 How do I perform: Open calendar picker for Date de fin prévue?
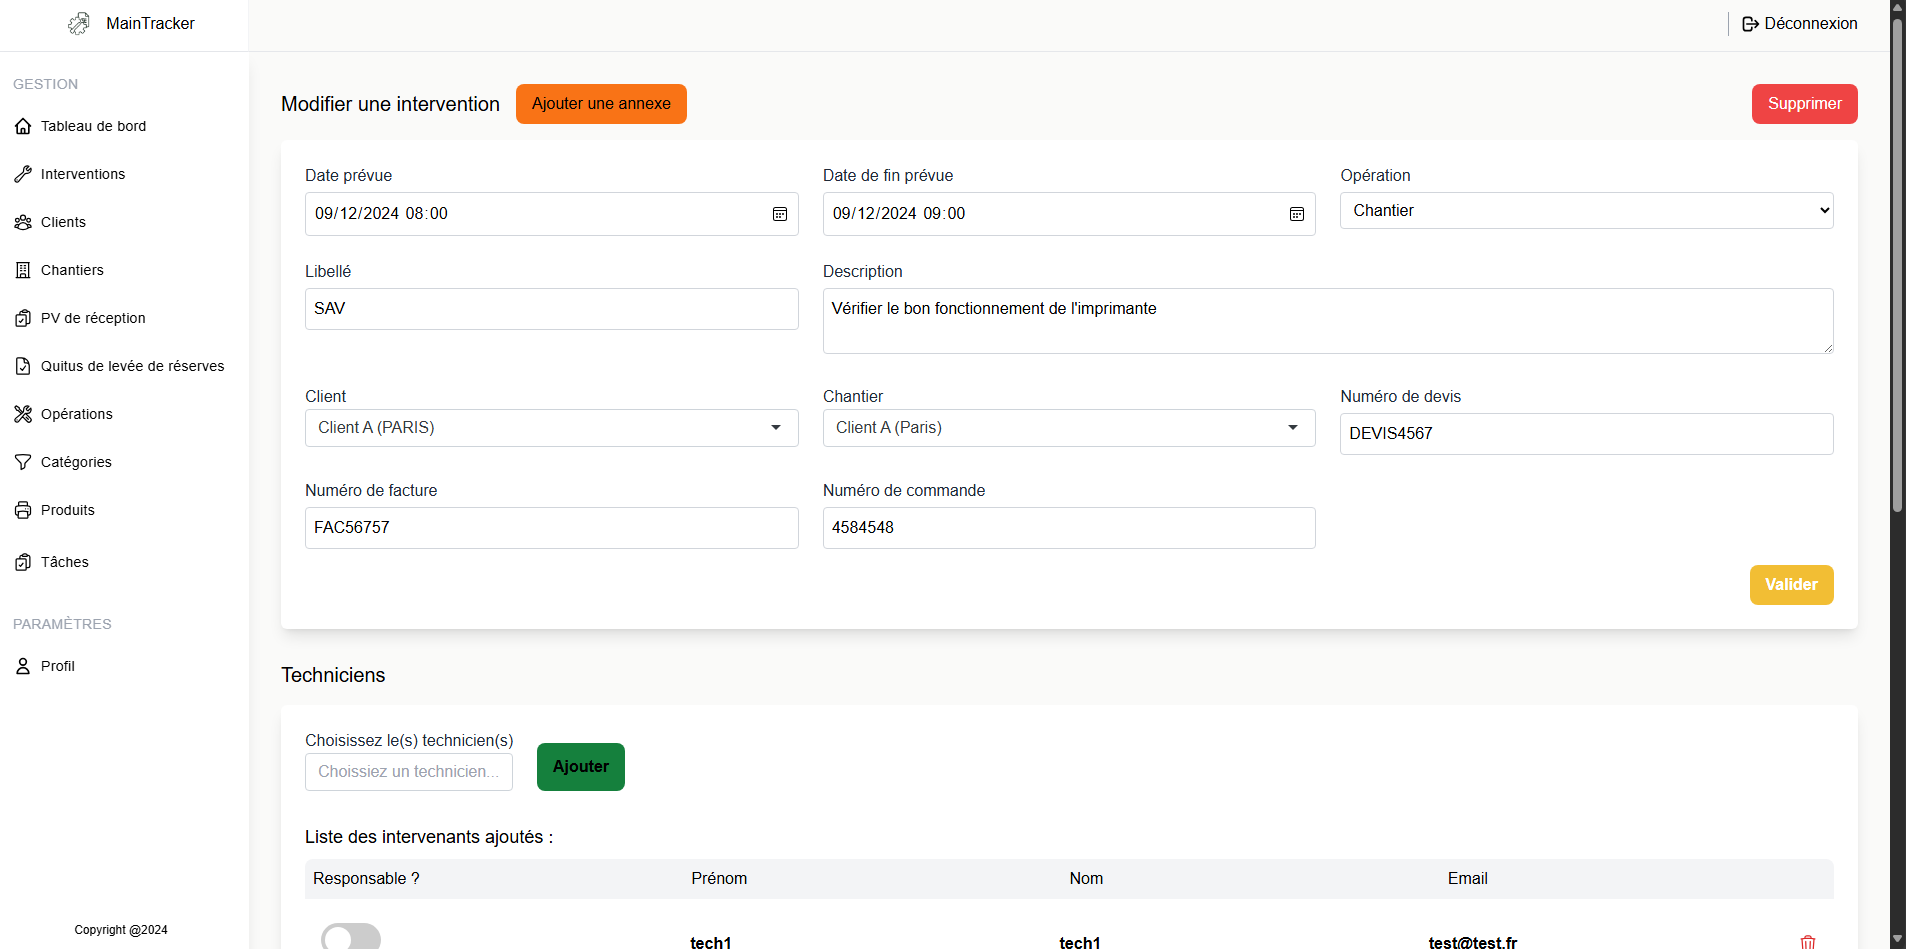click(x=1297, y=214)
